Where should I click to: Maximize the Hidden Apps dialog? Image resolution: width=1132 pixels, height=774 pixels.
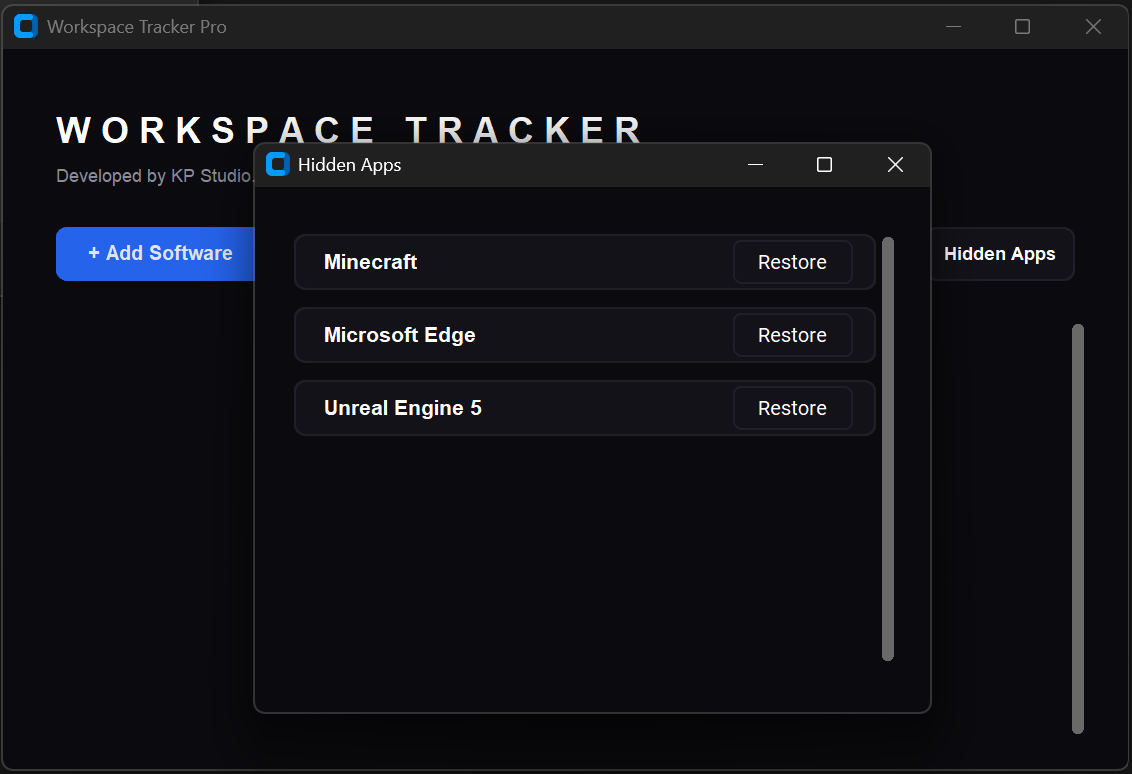[x=824, y=165]
